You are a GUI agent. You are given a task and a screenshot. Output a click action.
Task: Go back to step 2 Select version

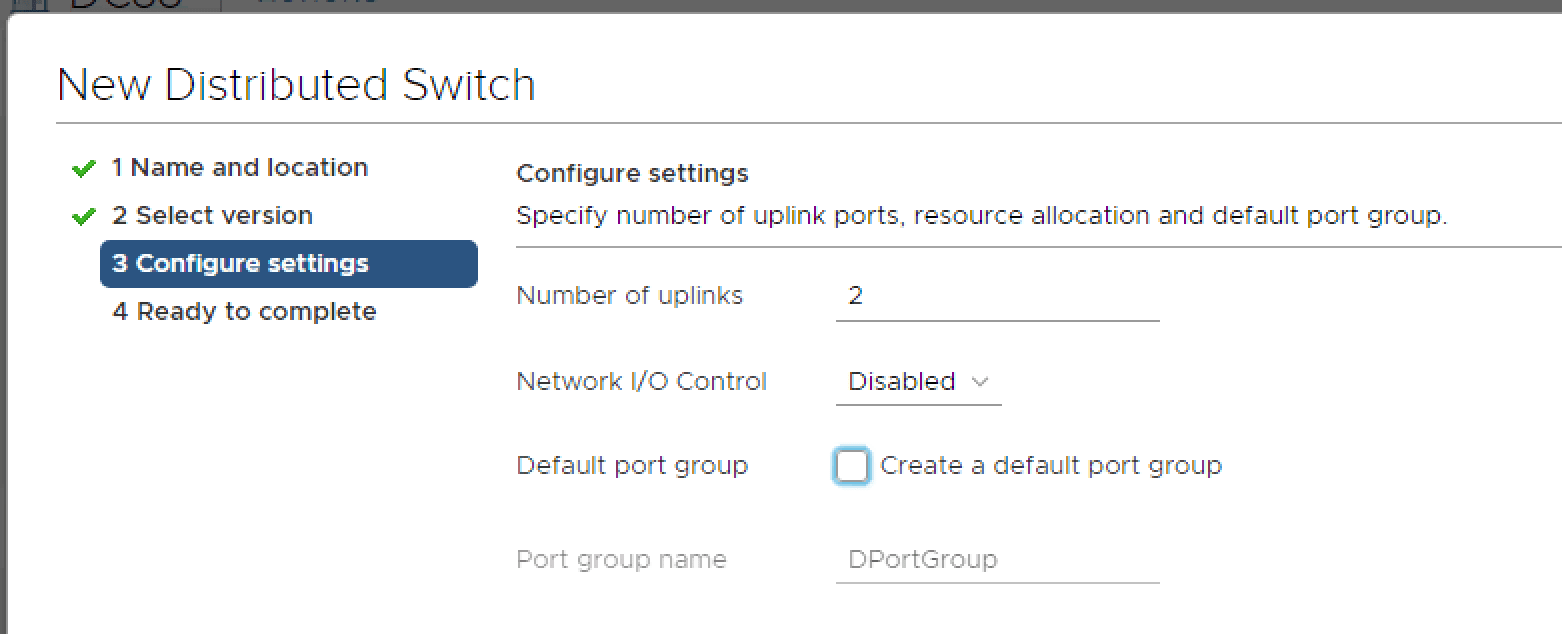click(212, 216)
